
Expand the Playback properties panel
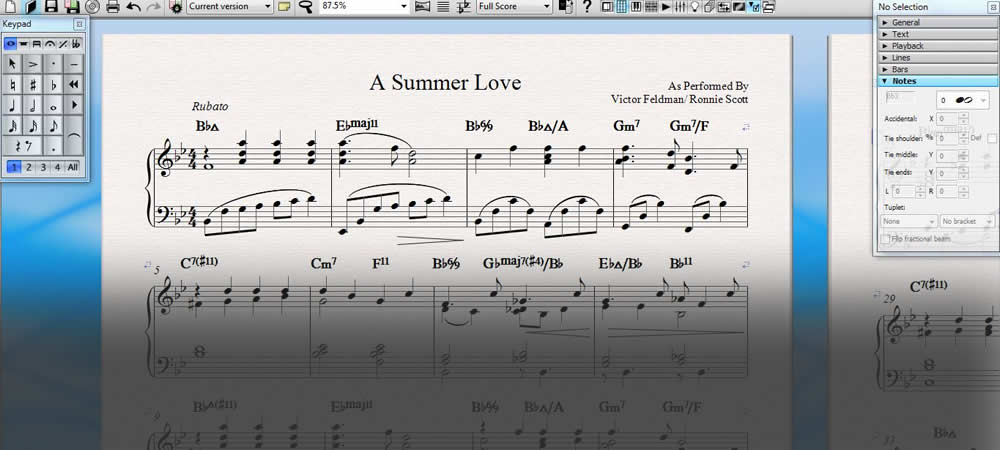(938, 46)
